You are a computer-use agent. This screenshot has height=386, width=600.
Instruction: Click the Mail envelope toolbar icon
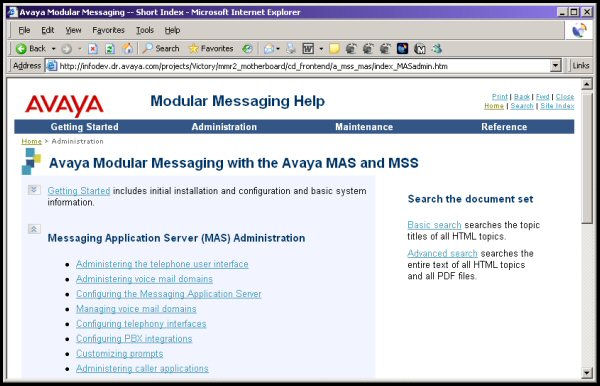pos(269,49)
